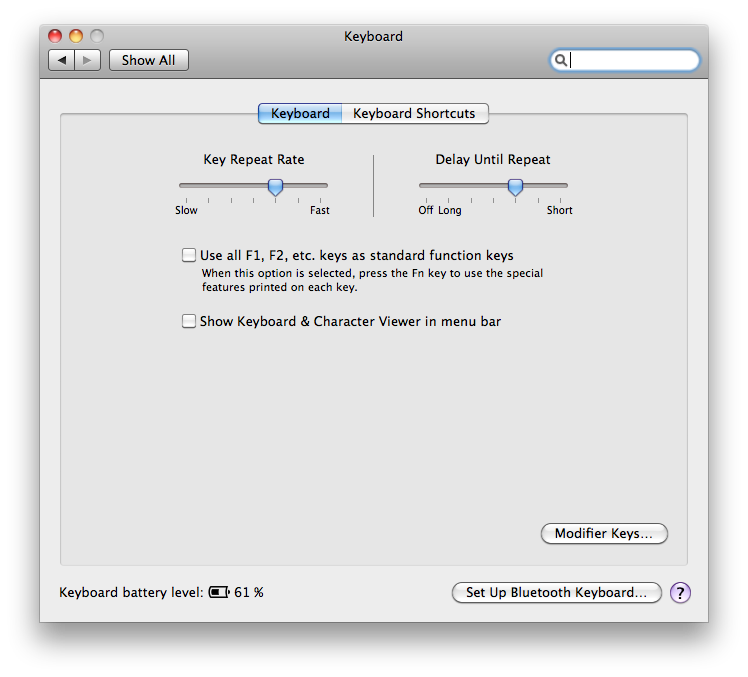The width and height of the screenshot is (748, 677).
Task: Click the keyboard battery level icon
Action: [x=219, y=592]
